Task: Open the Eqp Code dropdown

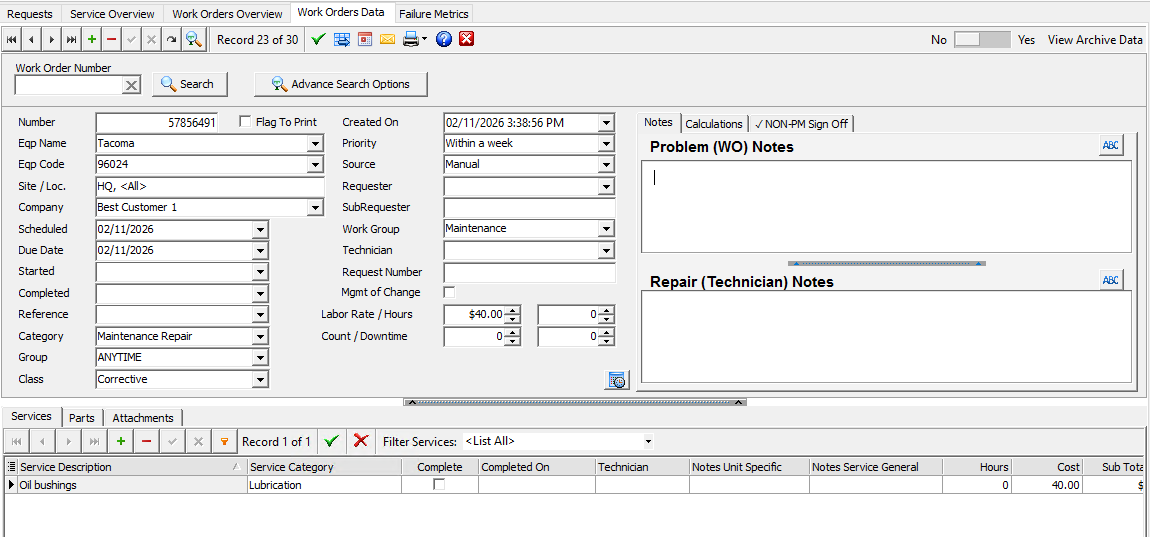Action: (x=315, y=165)
